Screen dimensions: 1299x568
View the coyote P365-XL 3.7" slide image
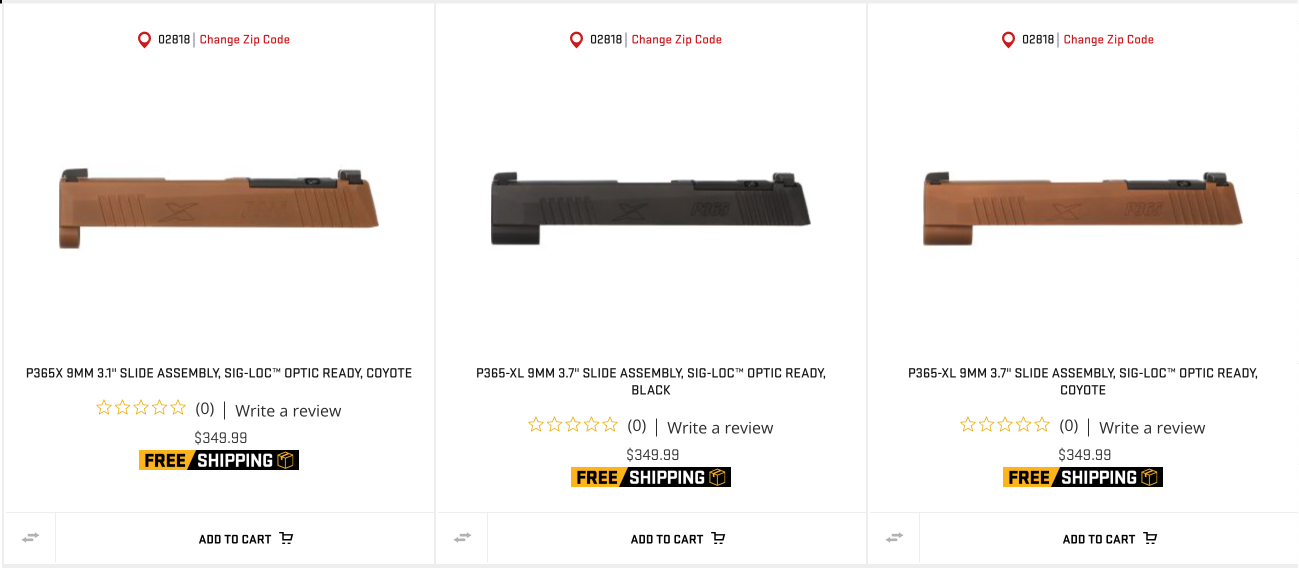click(1083, 207)
